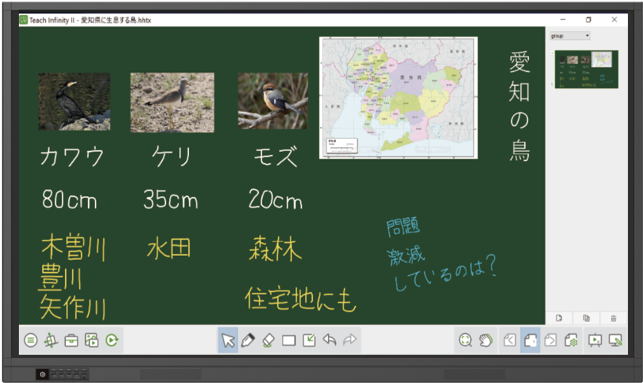643x383 pixels.
Task: Click the yellow text 矢作川
Action: point(73,307)
